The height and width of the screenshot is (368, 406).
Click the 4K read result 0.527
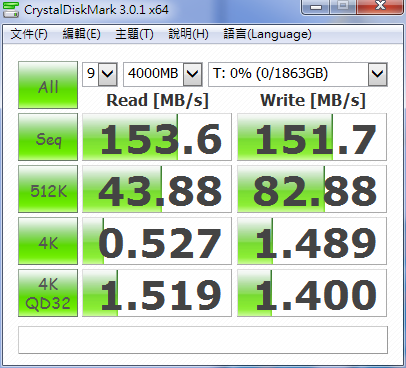157,241
